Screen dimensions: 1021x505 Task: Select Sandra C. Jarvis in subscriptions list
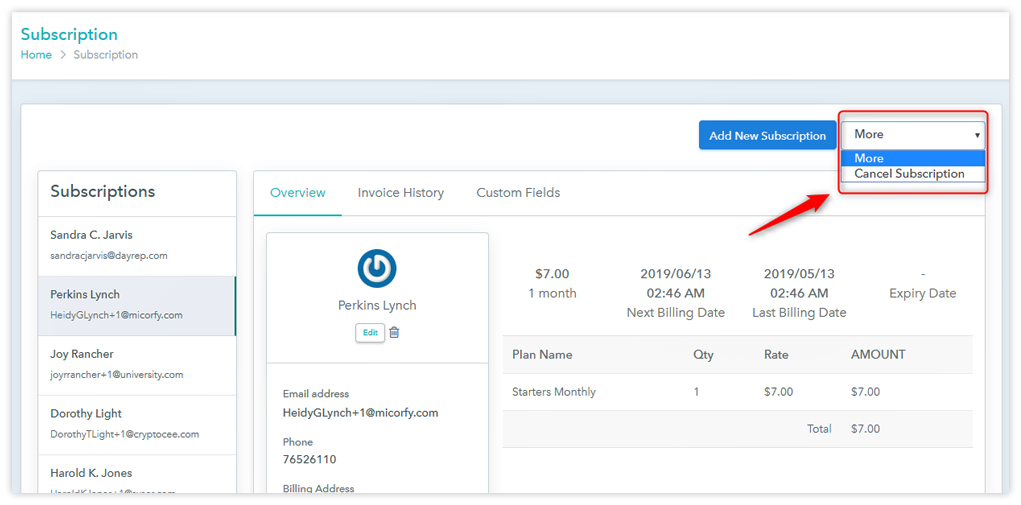(137, 245)
